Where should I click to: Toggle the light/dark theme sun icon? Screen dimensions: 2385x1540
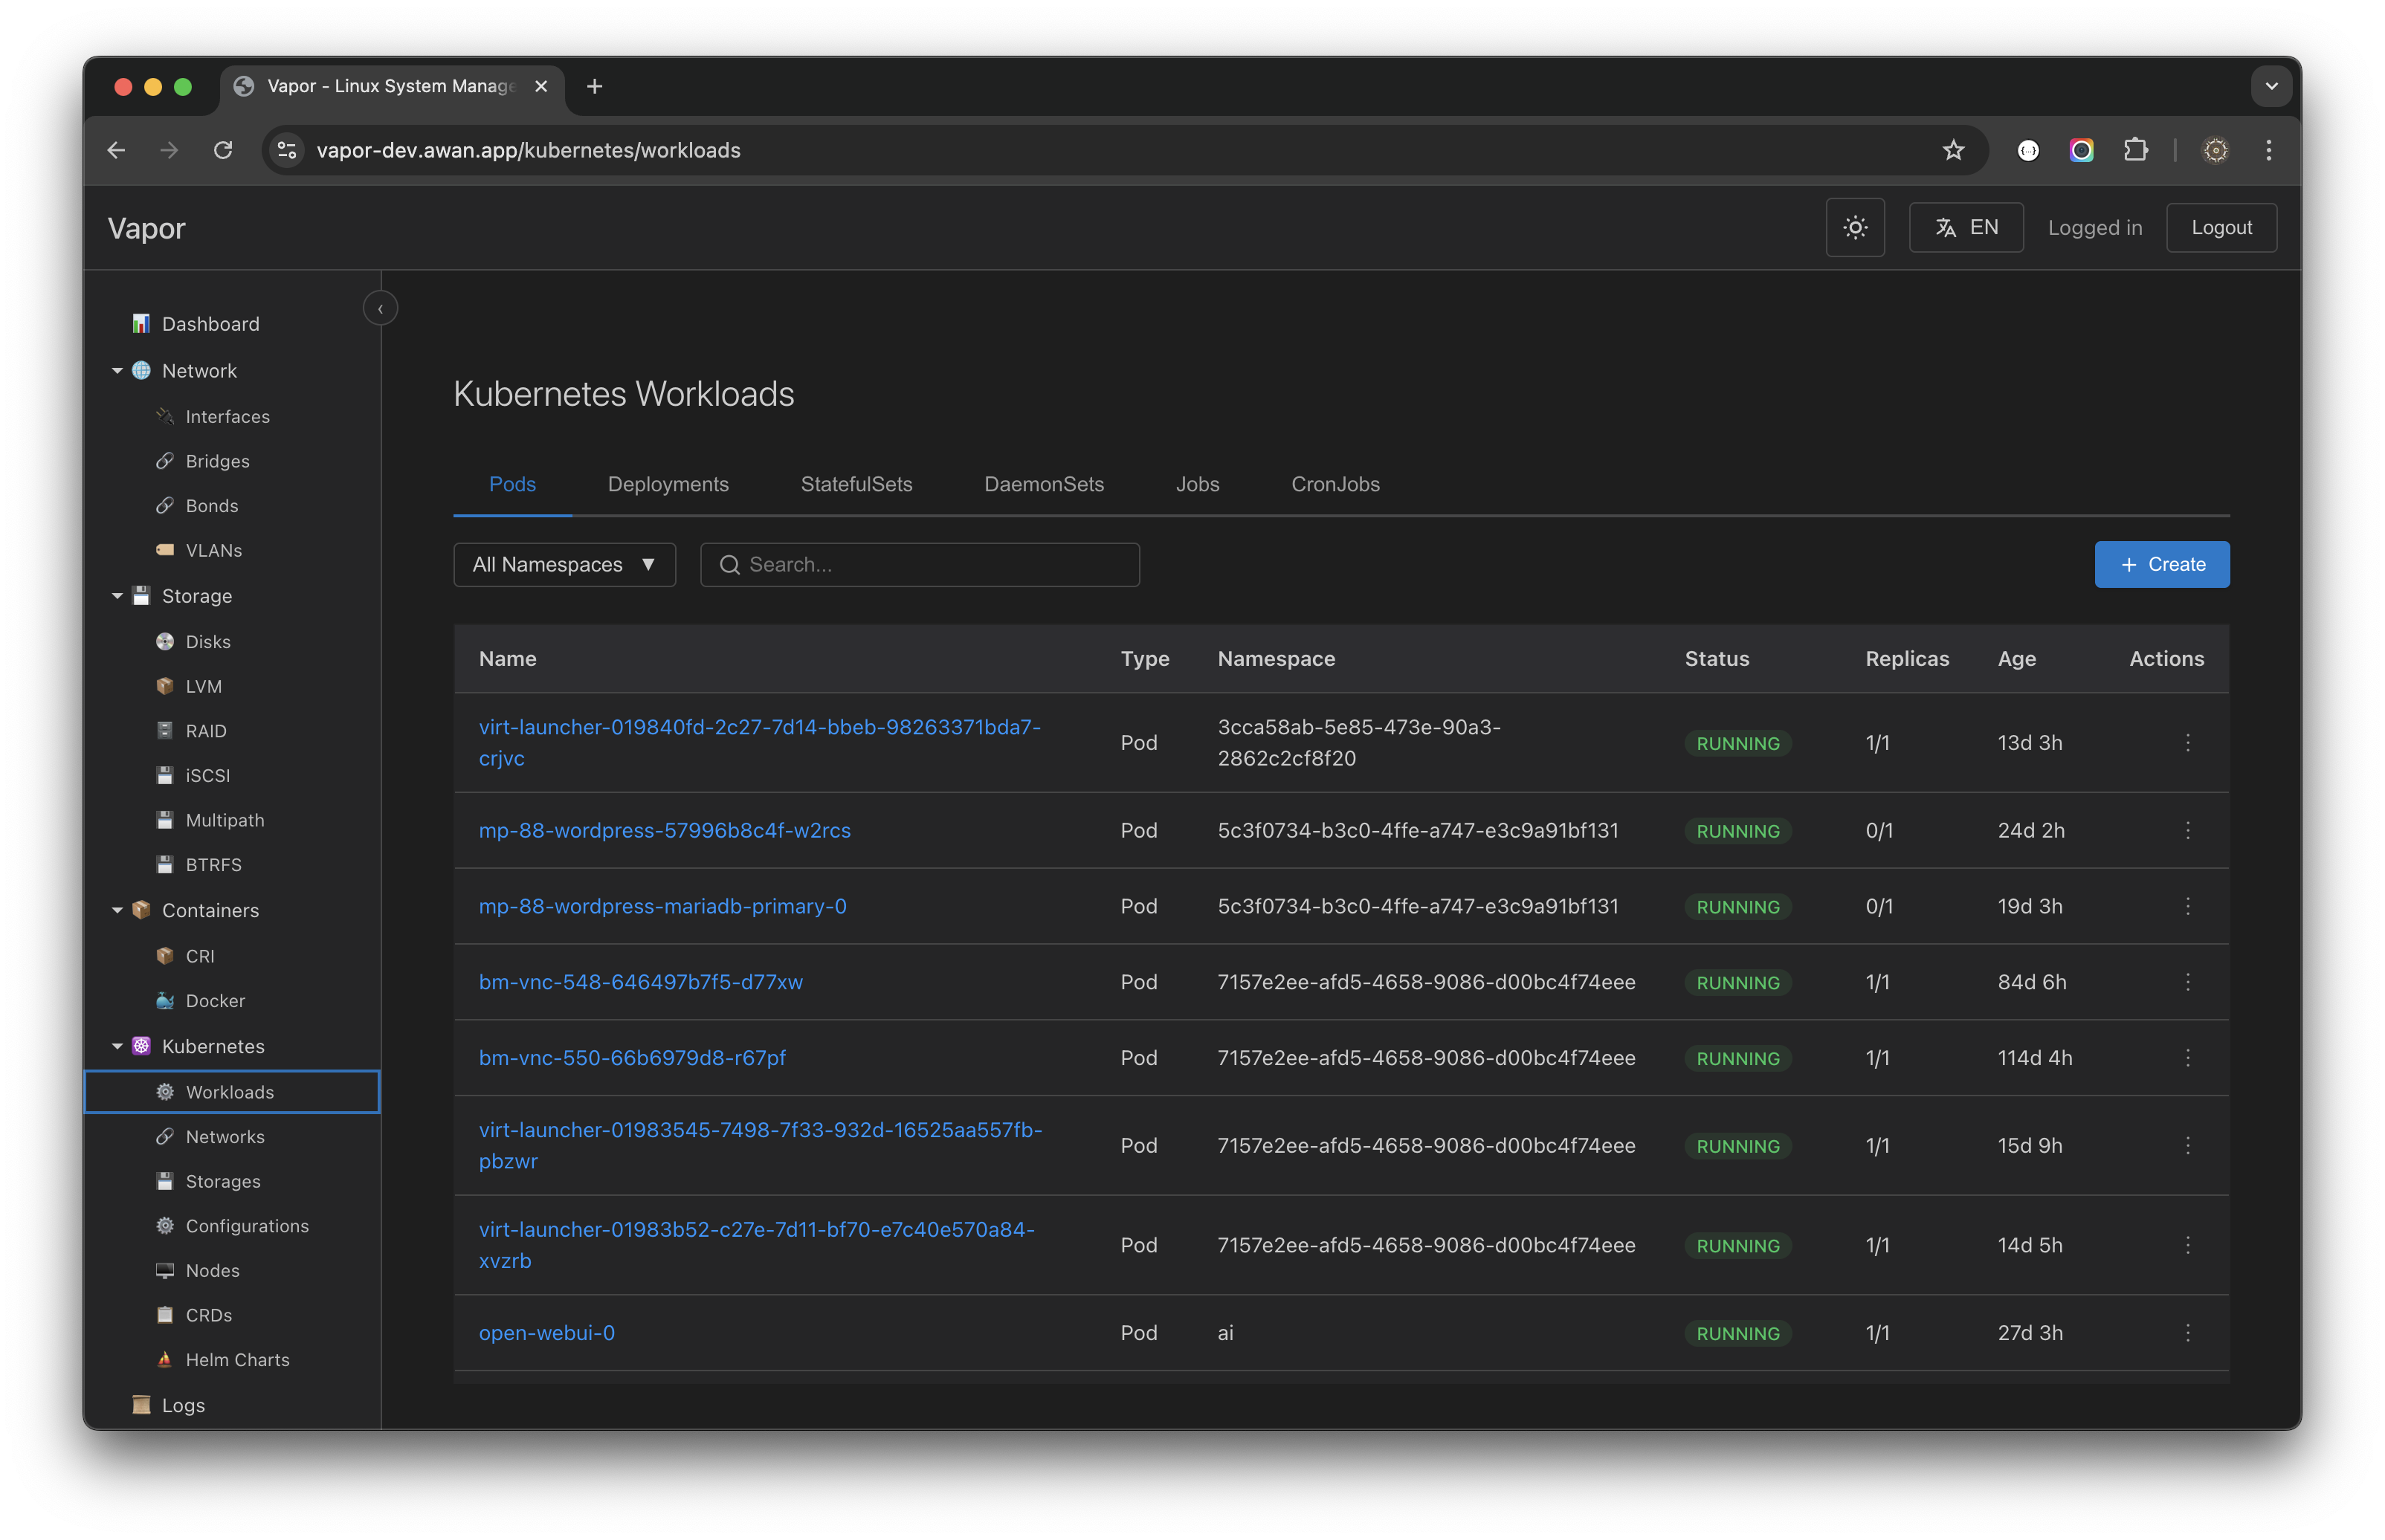click(x=1854, y=228)
